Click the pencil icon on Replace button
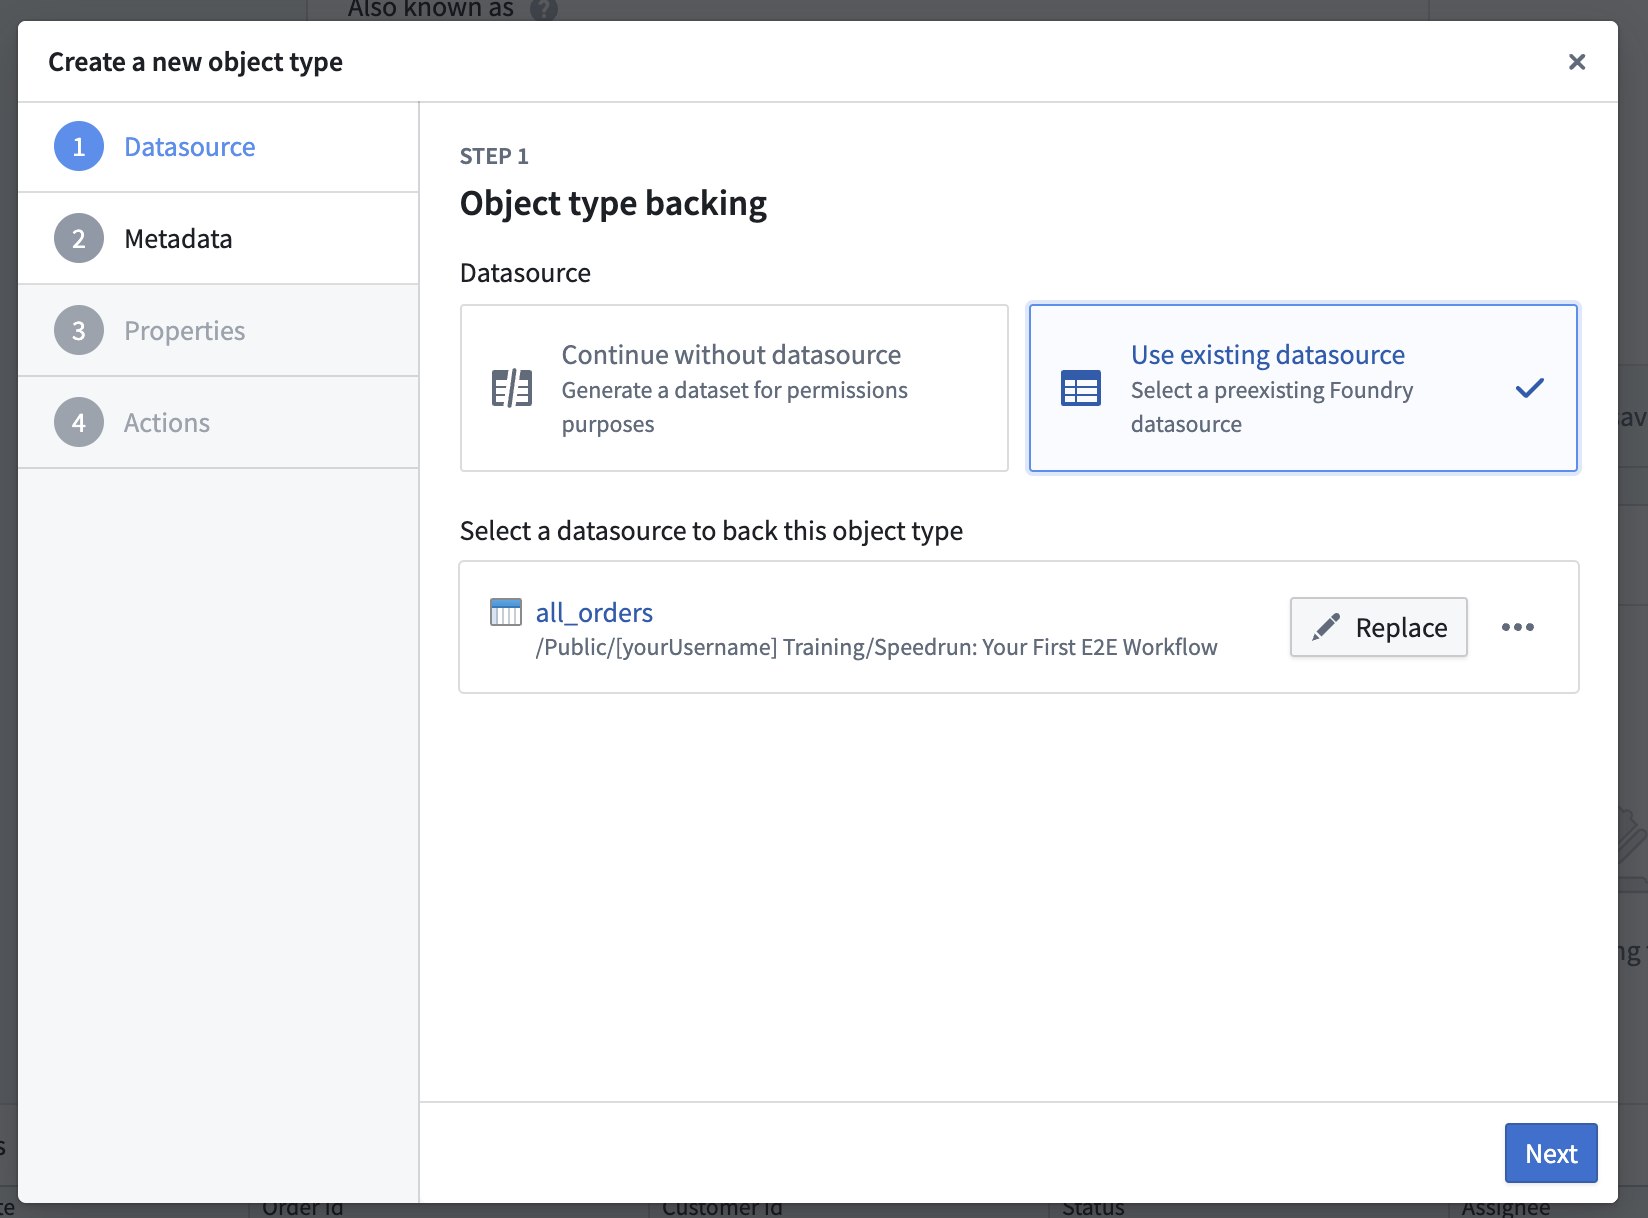1648x1218 pixels. pyautogui.click(x=1325, y=627)
